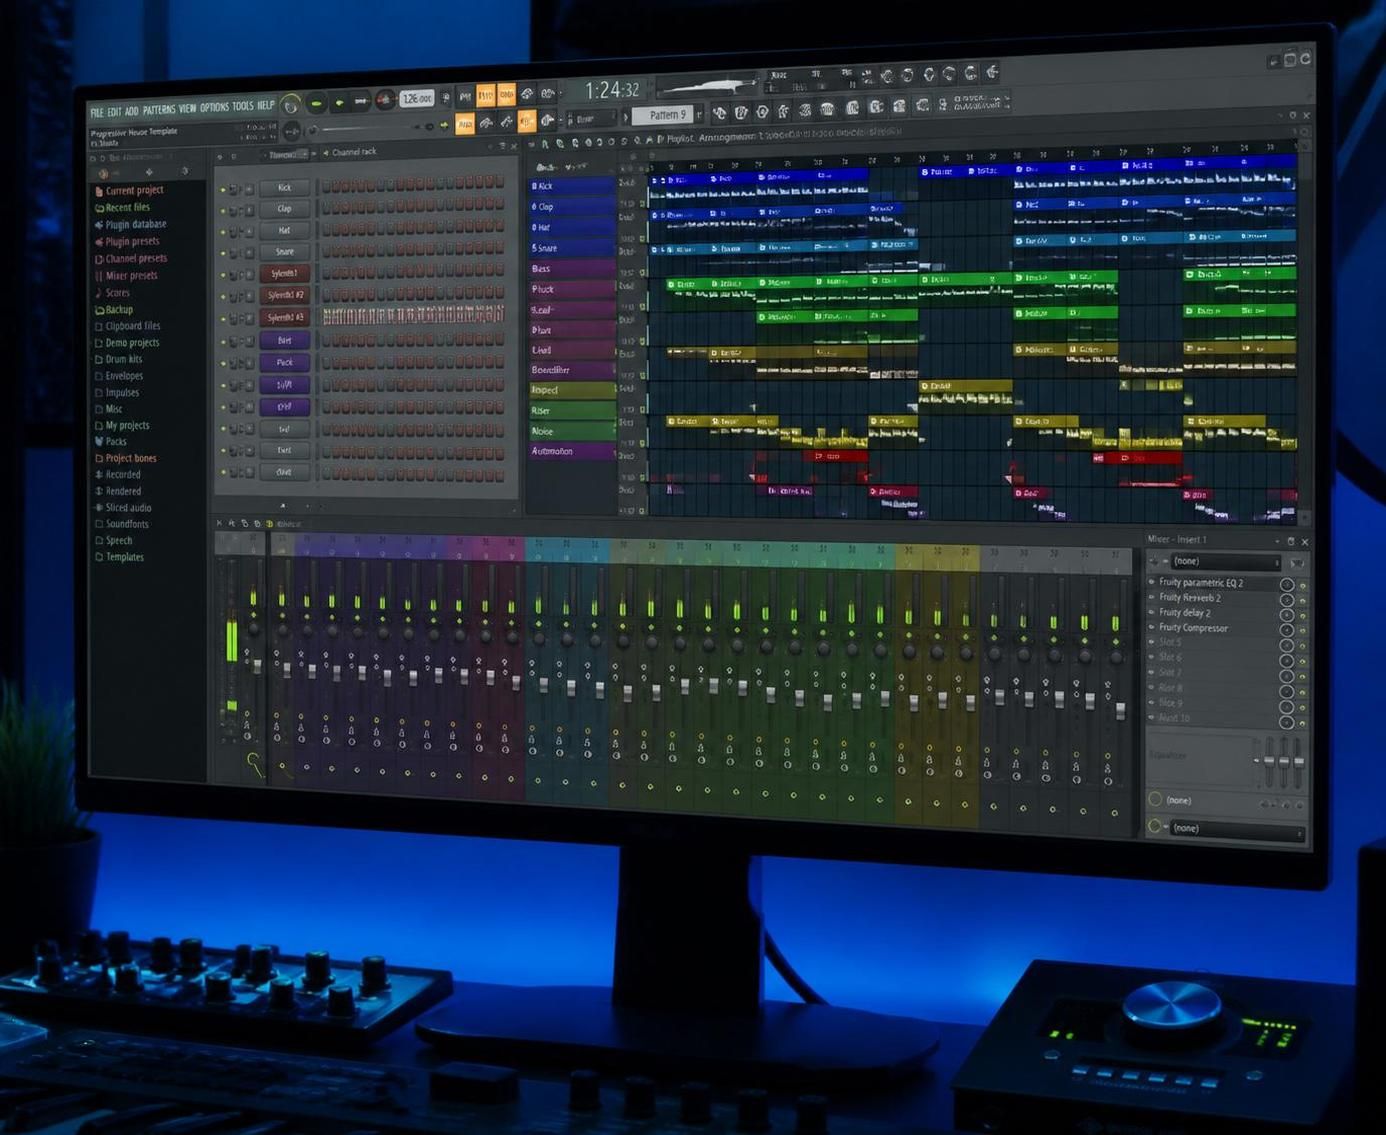This screenshot has width=1386, height=1135.
Task: Mute the Sylenth1 channel using its green LED
Action: pyautogui.click(x=224, y=275)
